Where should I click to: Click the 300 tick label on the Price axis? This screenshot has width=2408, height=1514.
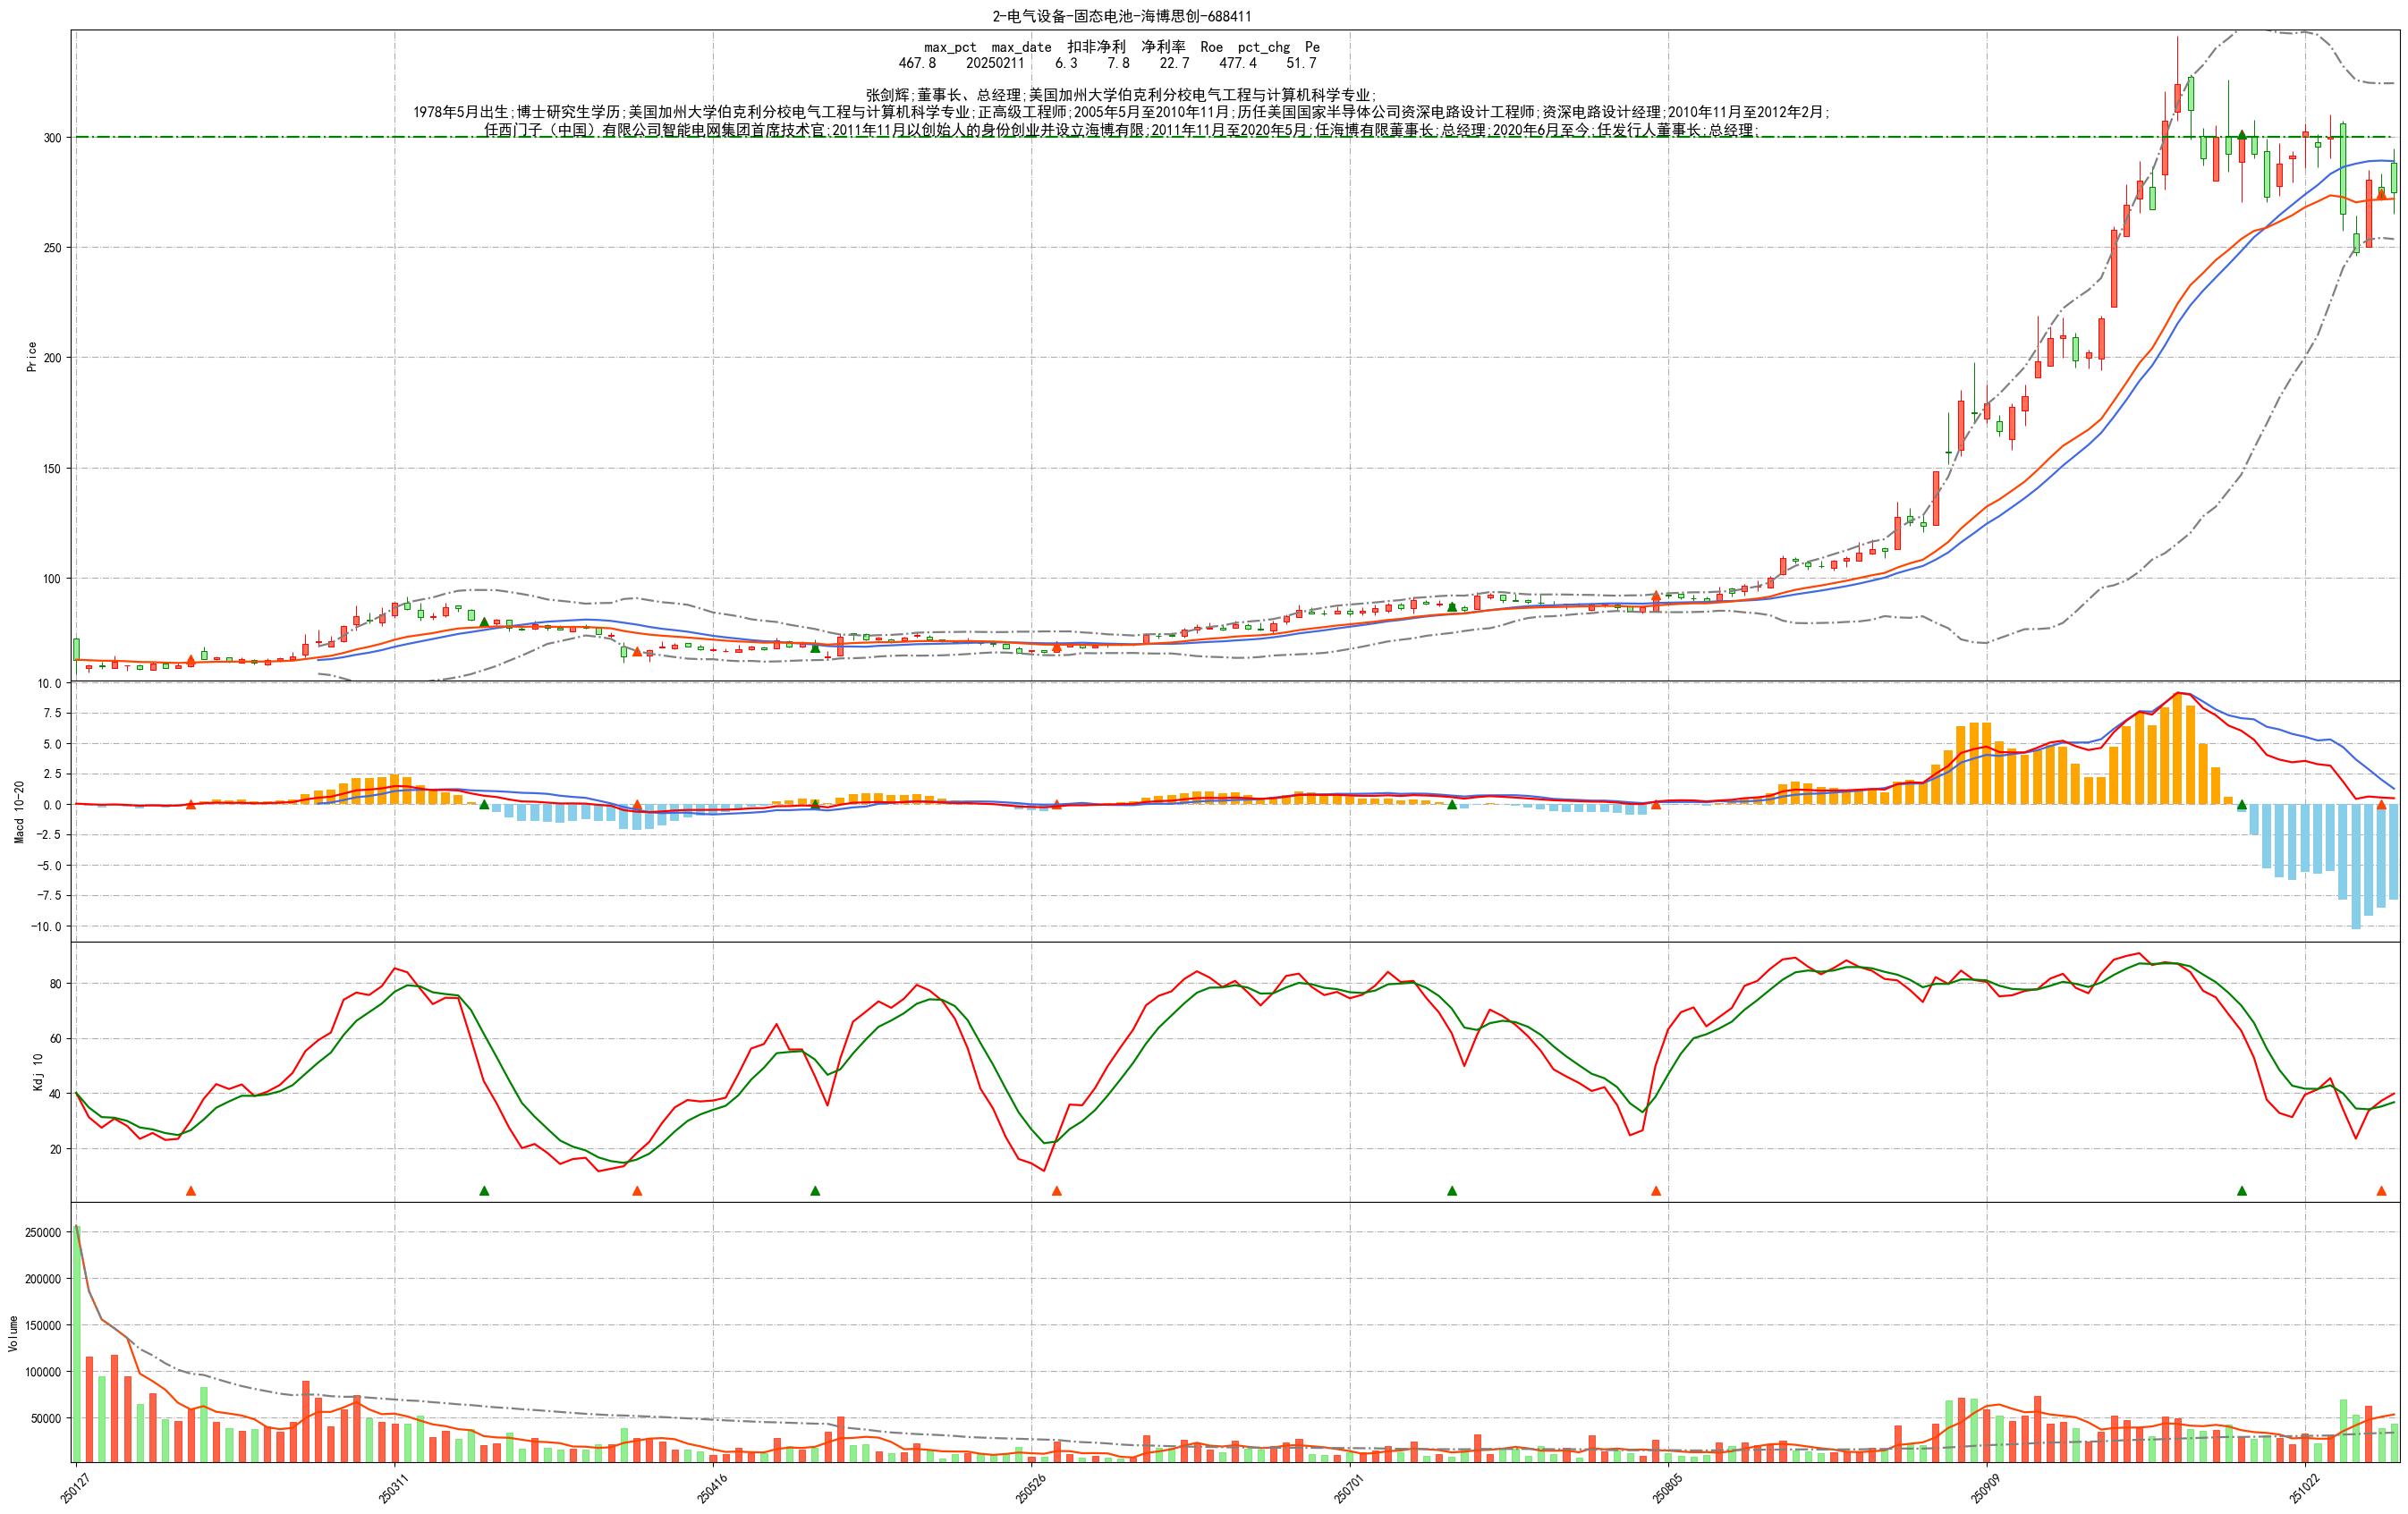point(52,138)
